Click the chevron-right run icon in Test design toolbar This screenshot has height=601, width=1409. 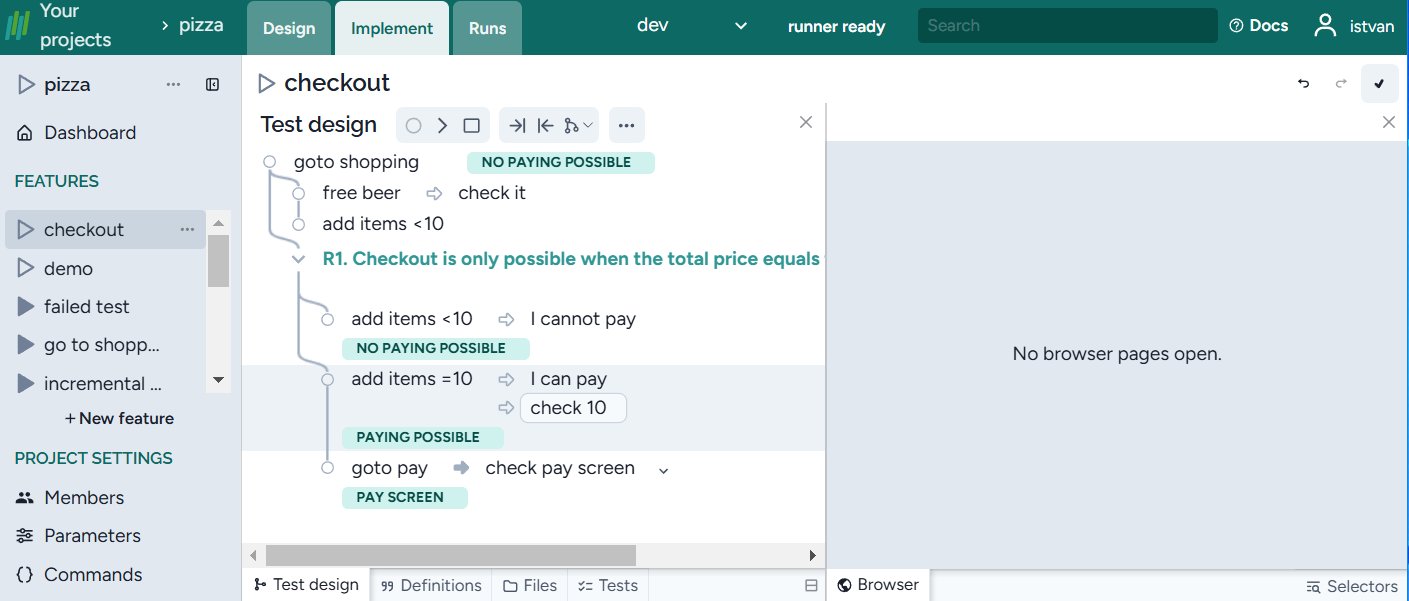pos(442,126)
